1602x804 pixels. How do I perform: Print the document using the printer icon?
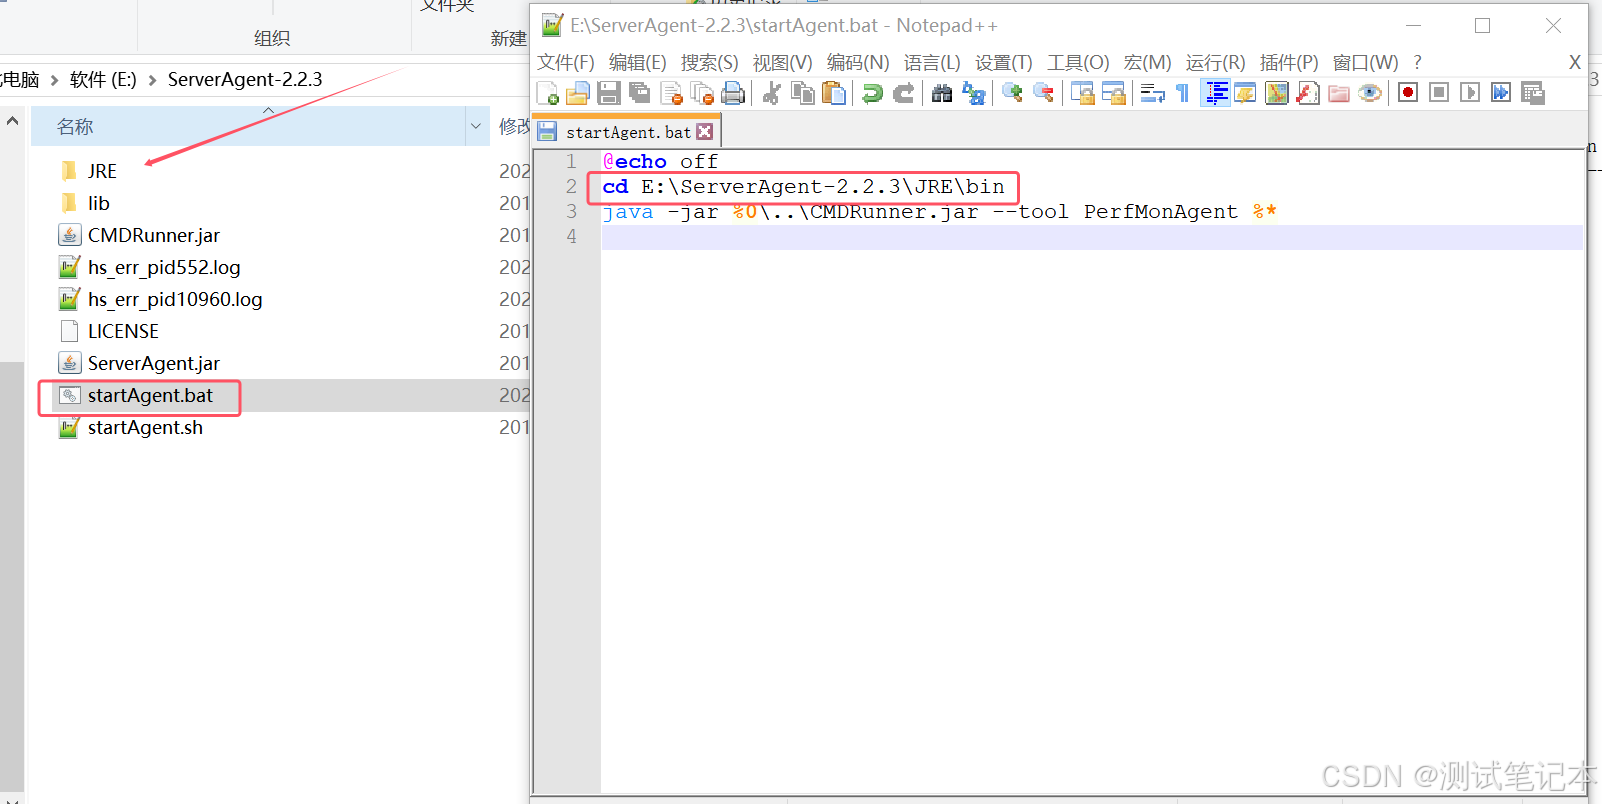pyautogui.click(x=733, y=93)
